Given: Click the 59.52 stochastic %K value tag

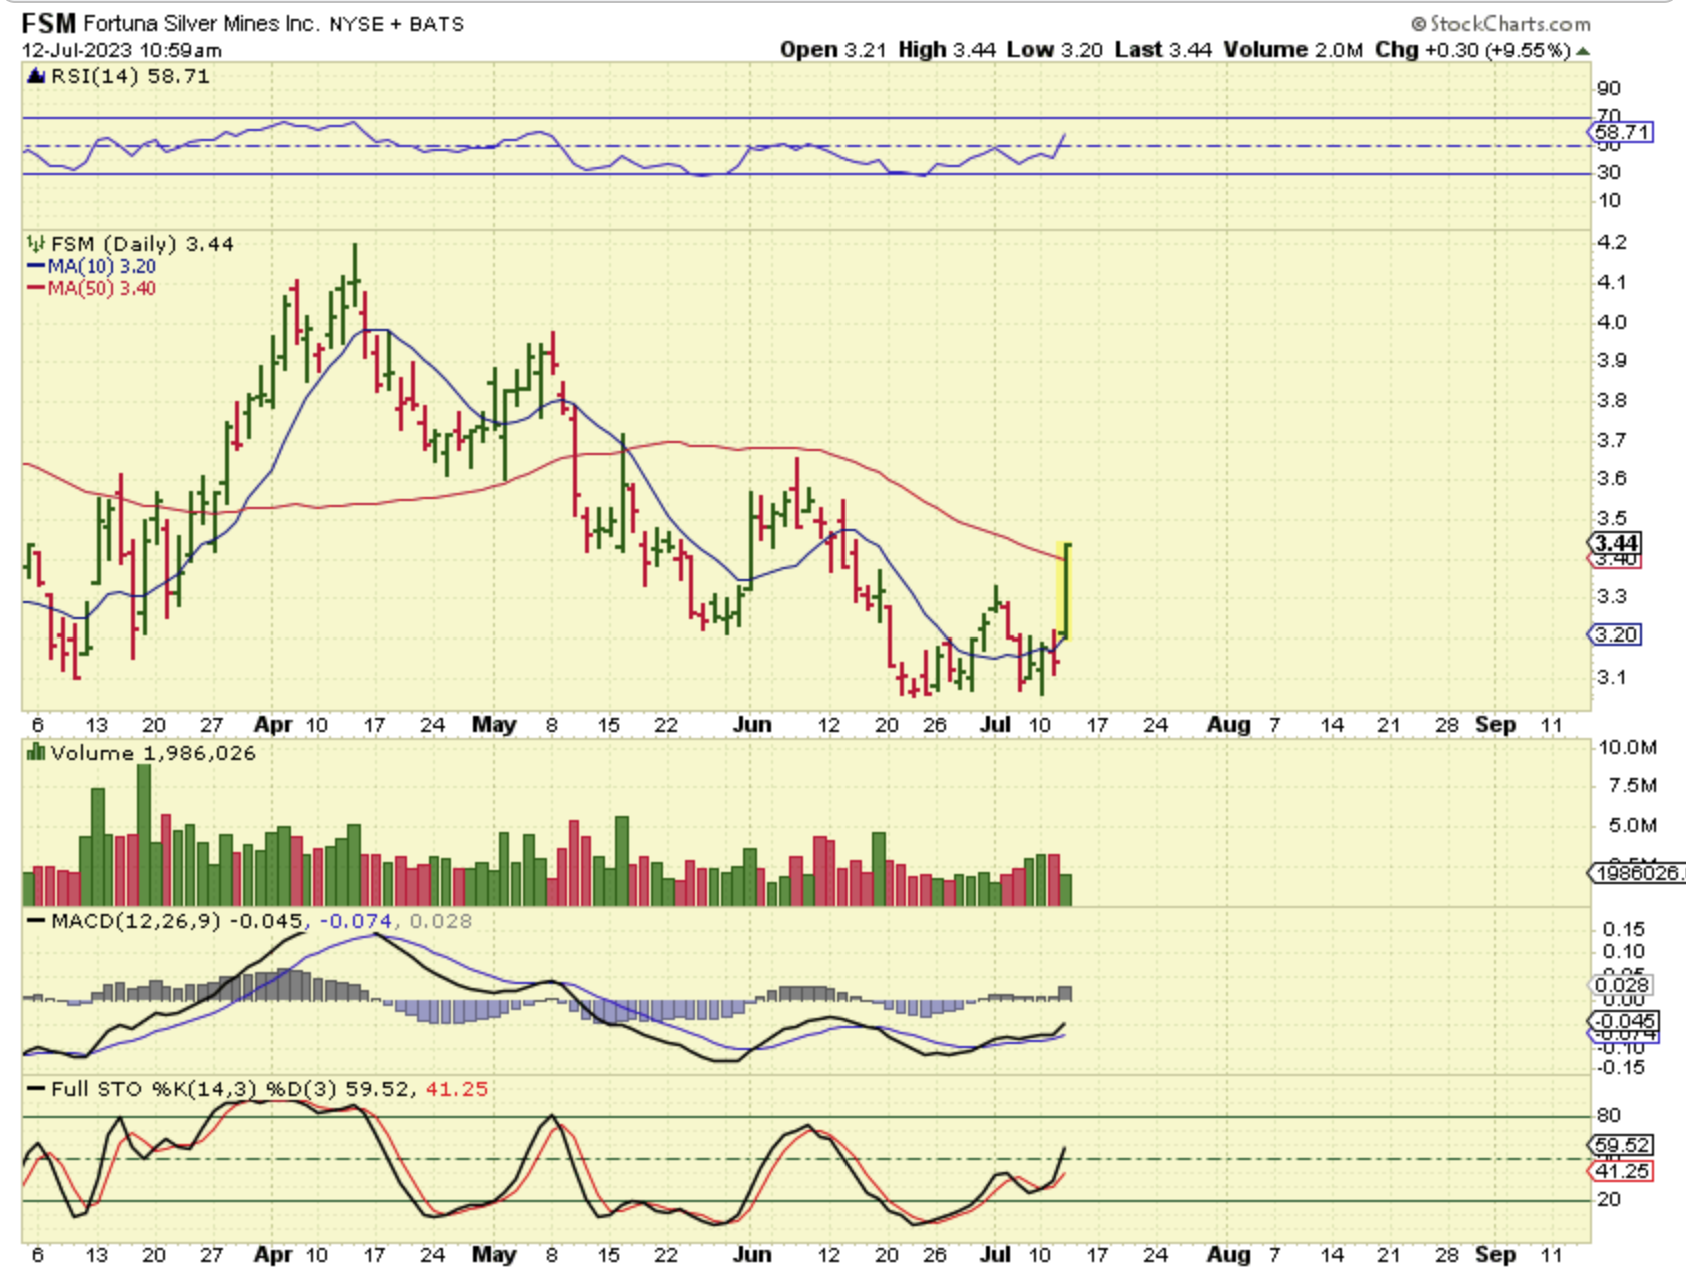Looking at the screenshot, I should click(x=1621, y=1145).
